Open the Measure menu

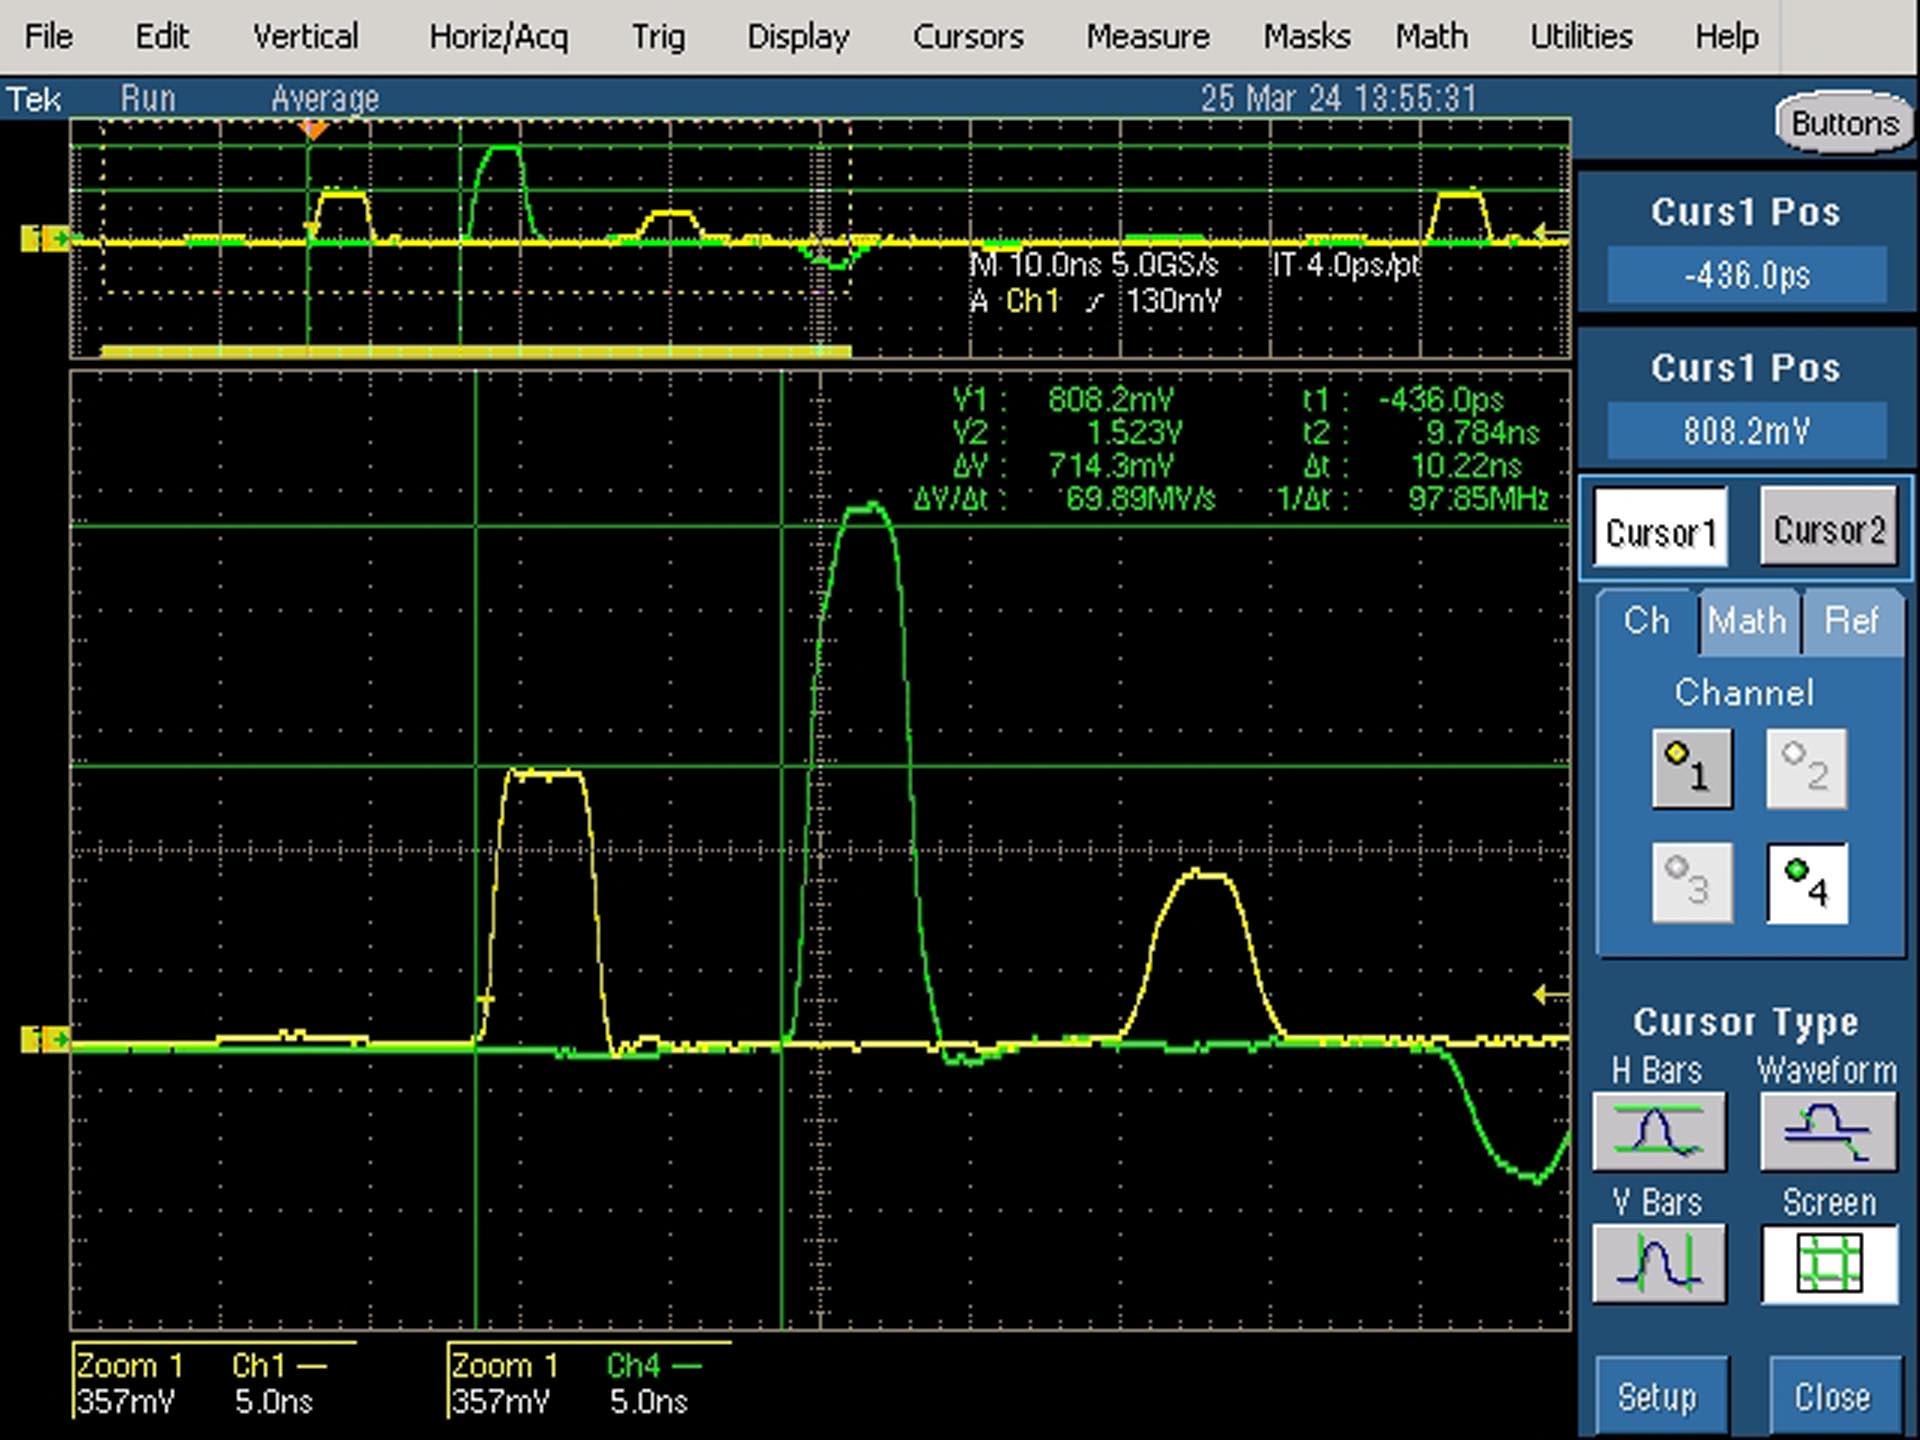tap(1148, 37)
